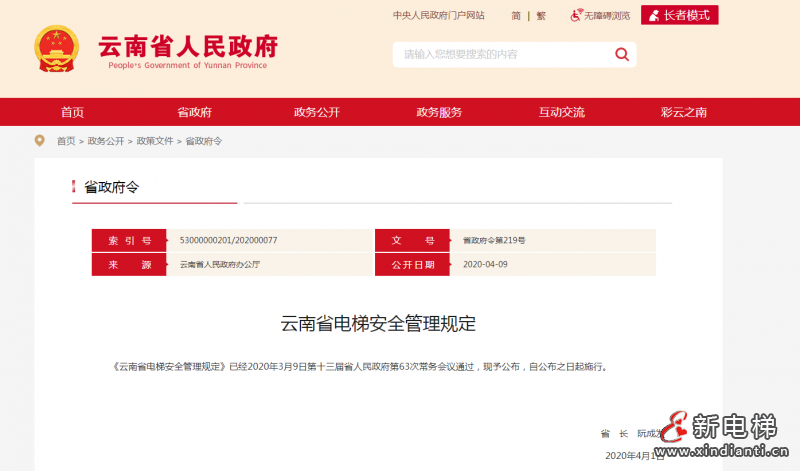Click the 索引号 label cell
Viewport: 800px width, 471px height.
point(129,240)
